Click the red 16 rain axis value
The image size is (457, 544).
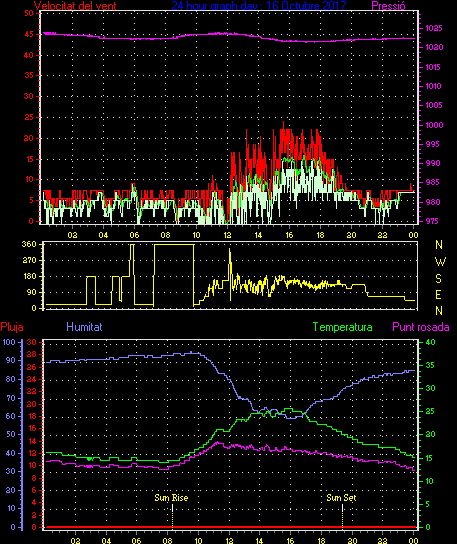pyautogui.click(x=32, y=428)
